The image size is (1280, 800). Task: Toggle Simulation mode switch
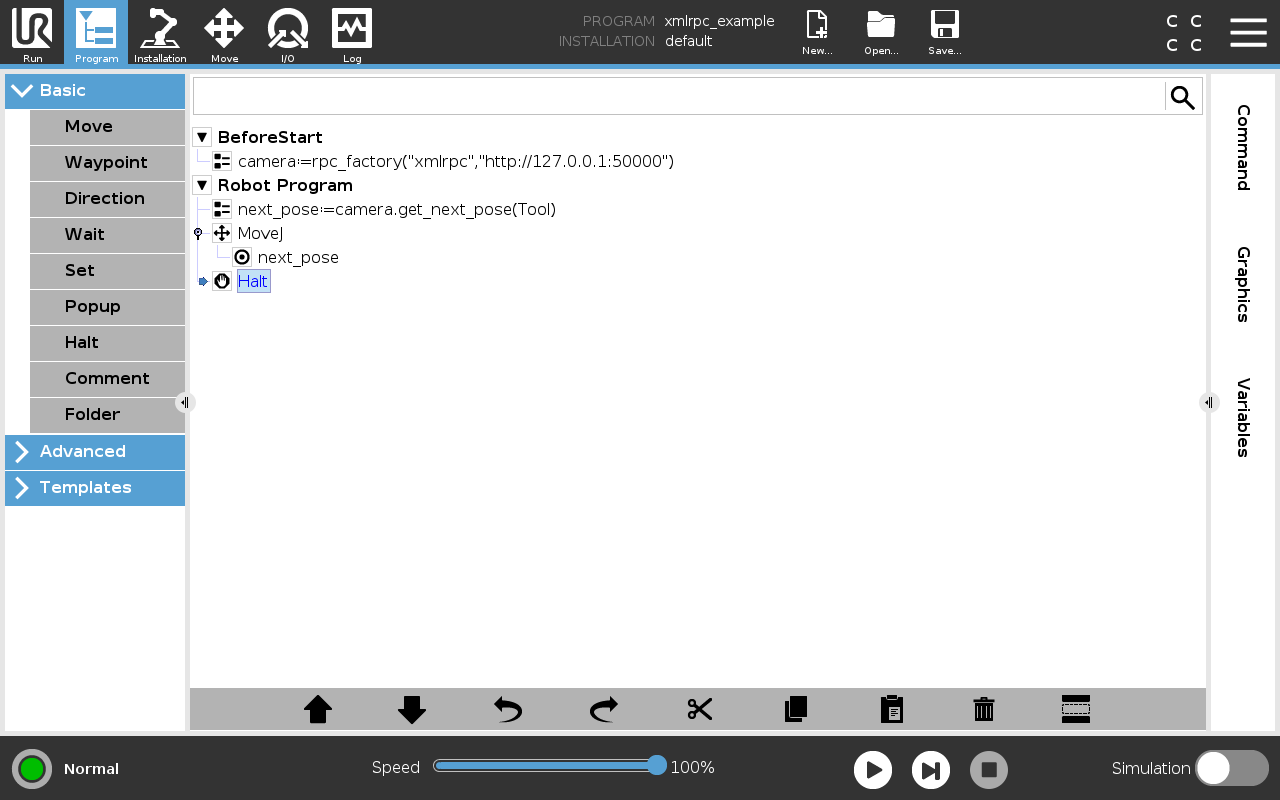[x=1232, y=768]
